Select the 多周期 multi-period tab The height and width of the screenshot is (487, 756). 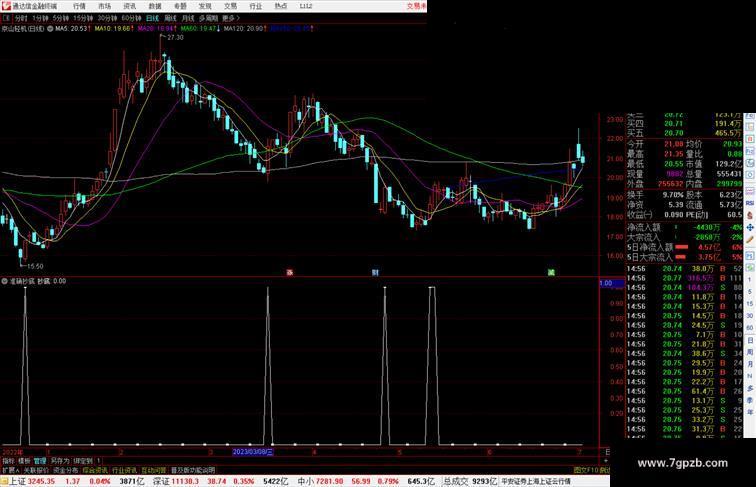(208, 18)
